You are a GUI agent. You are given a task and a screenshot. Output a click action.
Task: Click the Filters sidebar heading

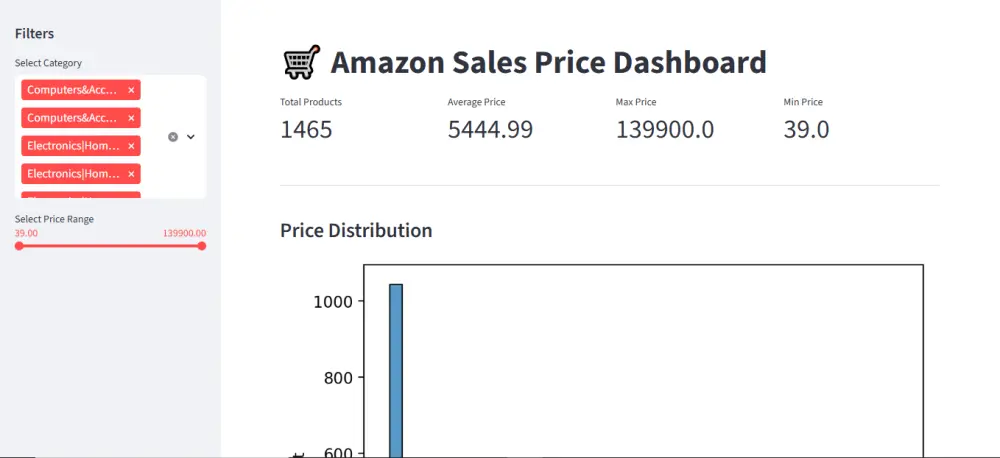(35, 34)
